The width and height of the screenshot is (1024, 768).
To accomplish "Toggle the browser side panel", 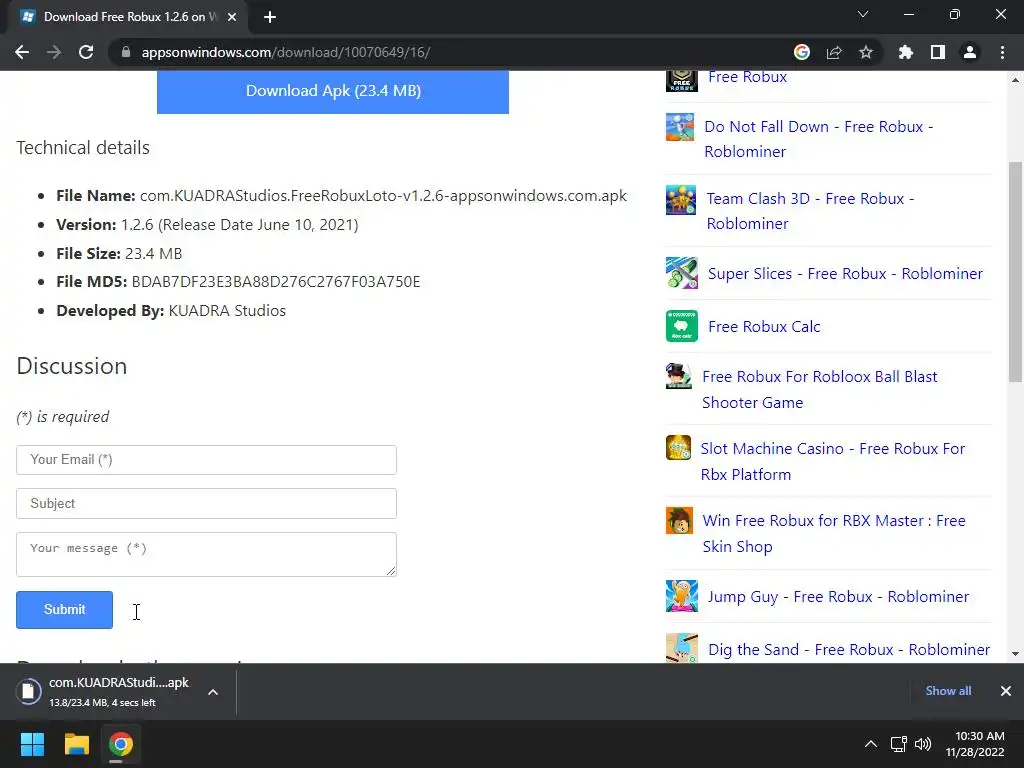I will [x=938, y=52].
